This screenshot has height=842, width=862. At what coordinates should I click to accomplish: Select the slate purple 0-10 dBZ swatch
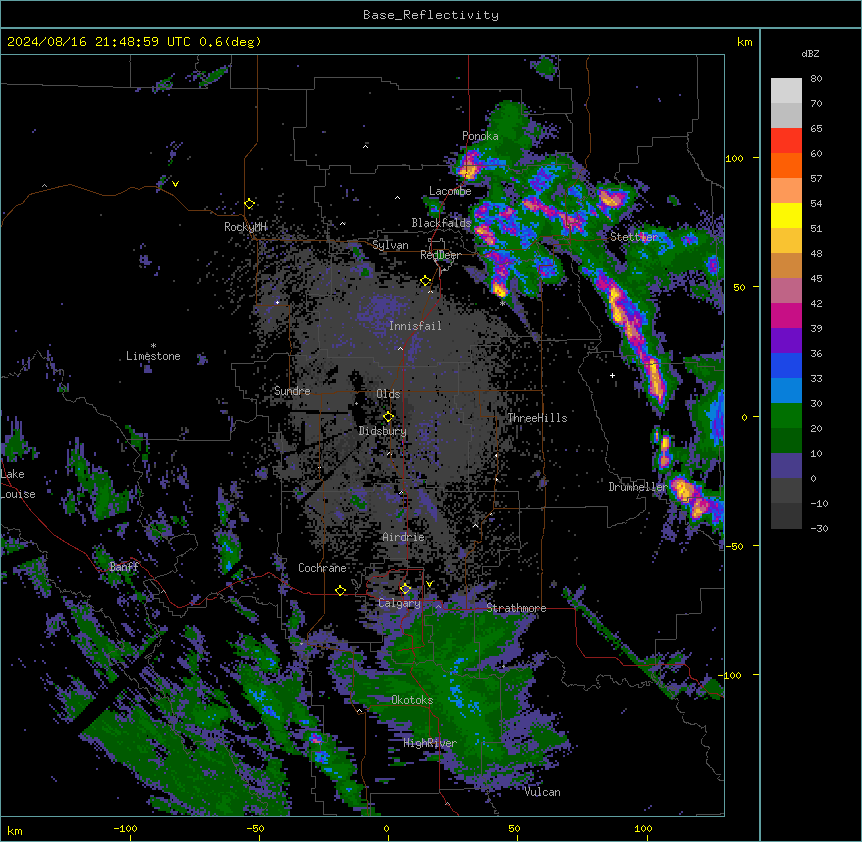tap(786, 466)
